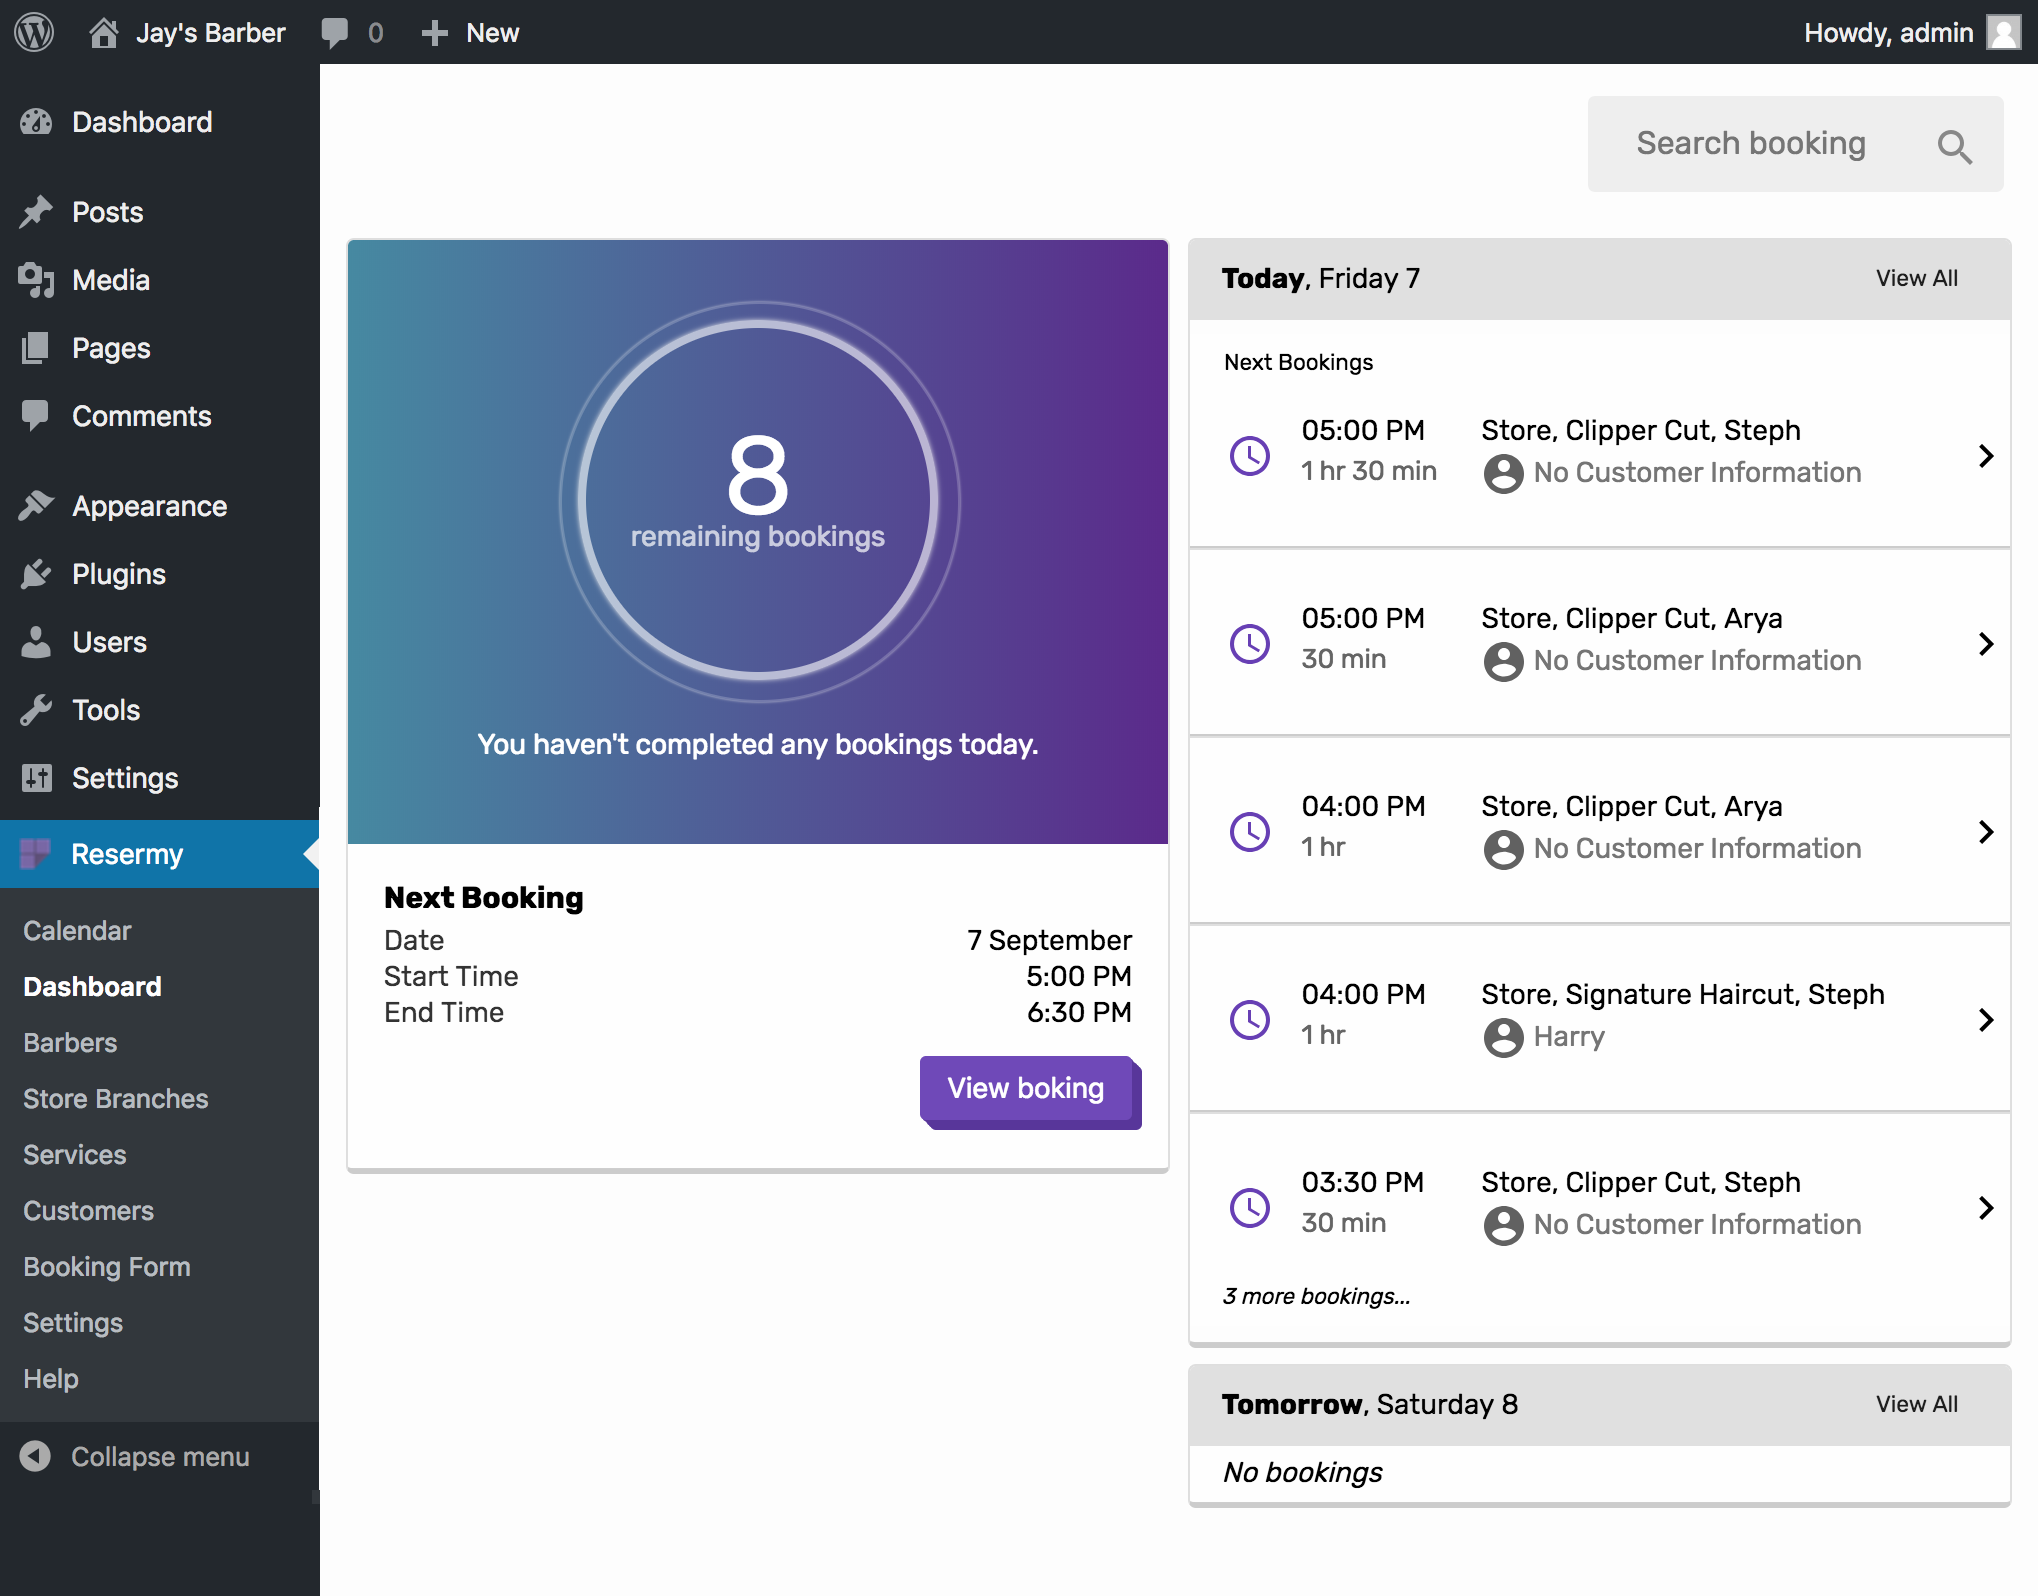Screen dimensions: 2038x1596
Task: Click clock icon of 04:00 PM Arya booking
Action: pyautogui.click(x=1249, y=832)
